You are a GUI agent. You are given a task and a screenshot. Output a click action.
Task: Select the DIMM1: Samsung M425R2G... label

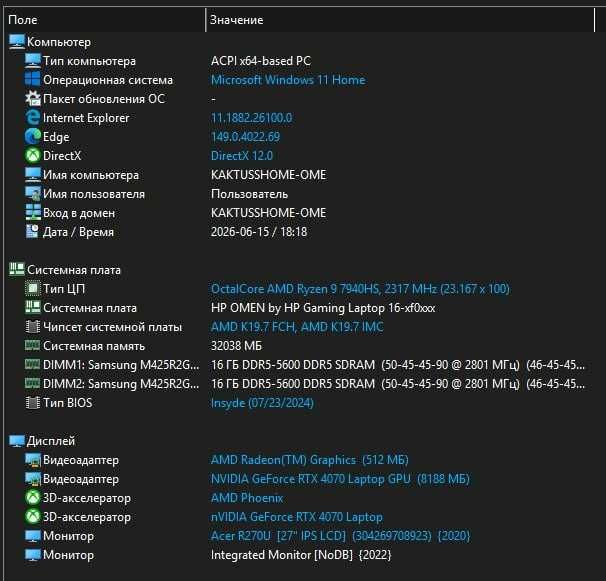click(x=121, y=365)
